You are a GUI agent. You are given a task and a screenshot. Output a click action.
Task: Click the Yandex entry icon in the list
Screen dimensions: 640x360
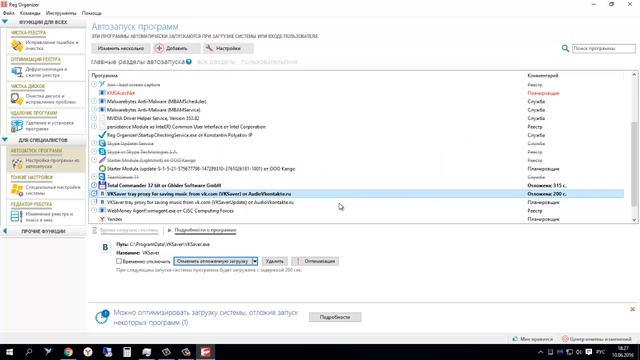(x=102, y=219)
